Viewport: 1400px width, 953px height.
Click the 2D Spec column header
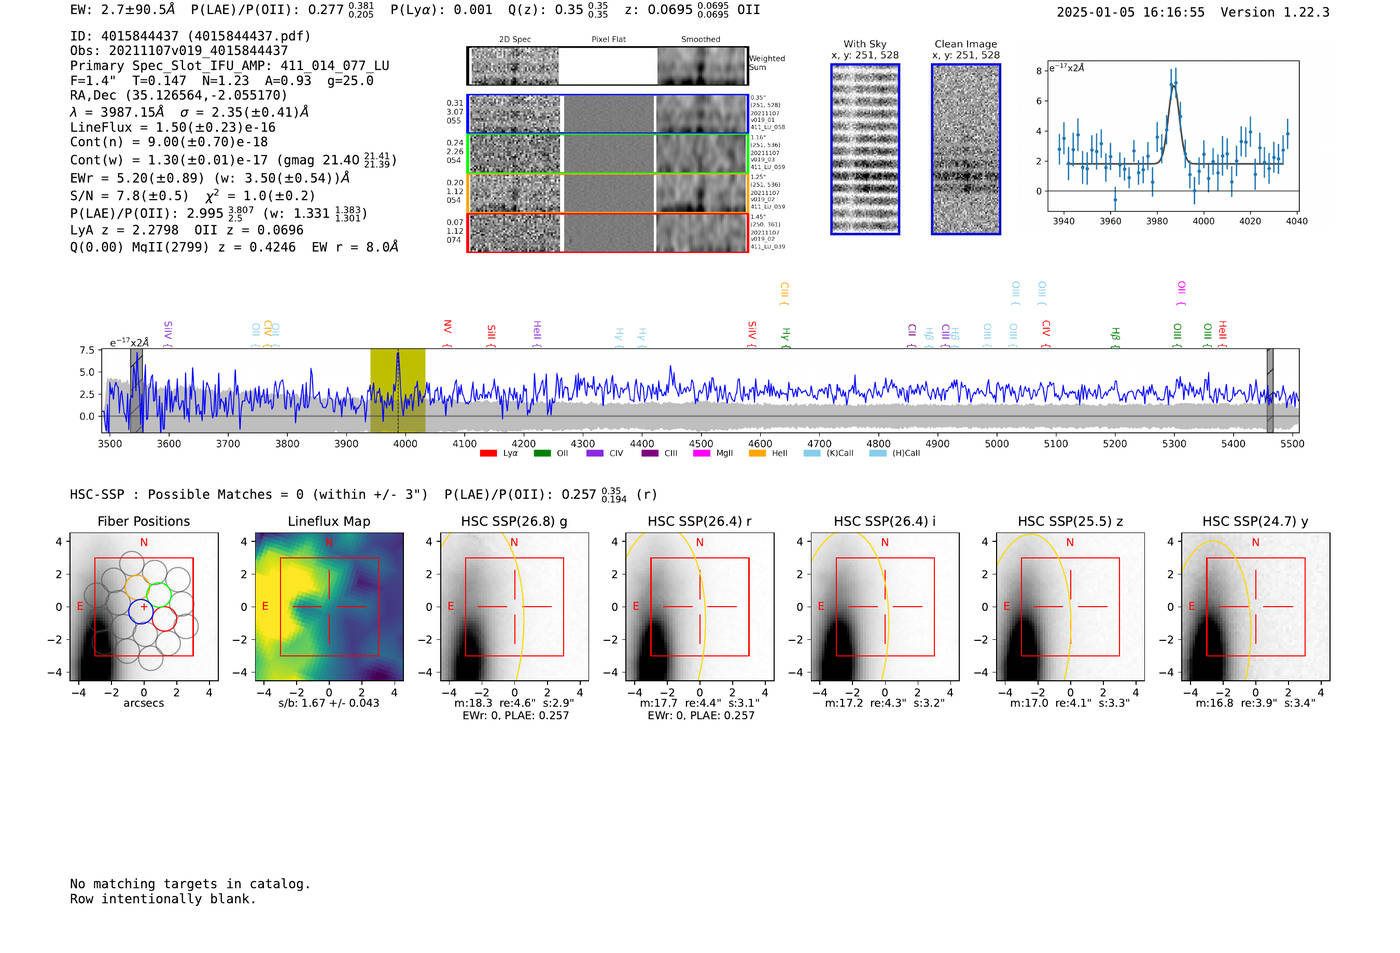[x=515, y=40]
